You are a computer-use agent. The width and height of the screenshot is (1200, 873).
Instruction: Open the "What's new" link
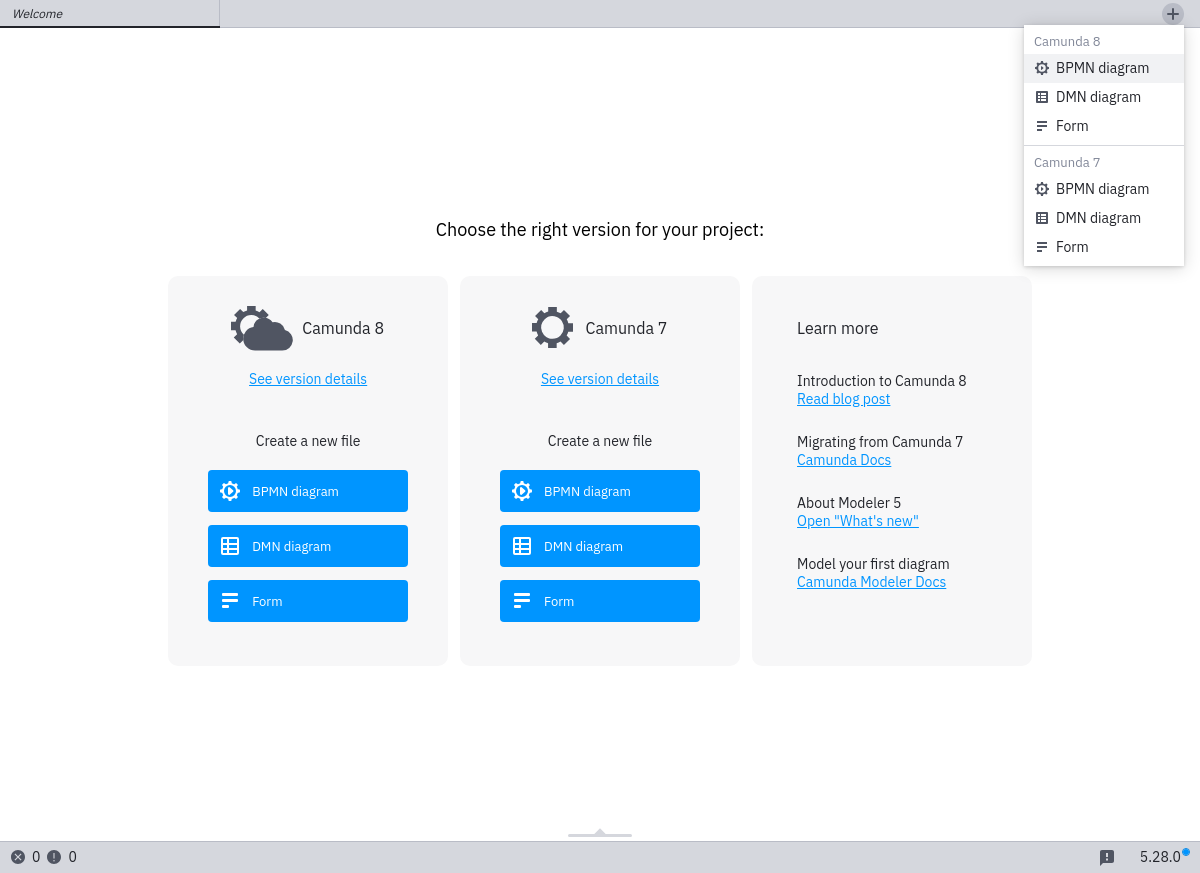858,521
